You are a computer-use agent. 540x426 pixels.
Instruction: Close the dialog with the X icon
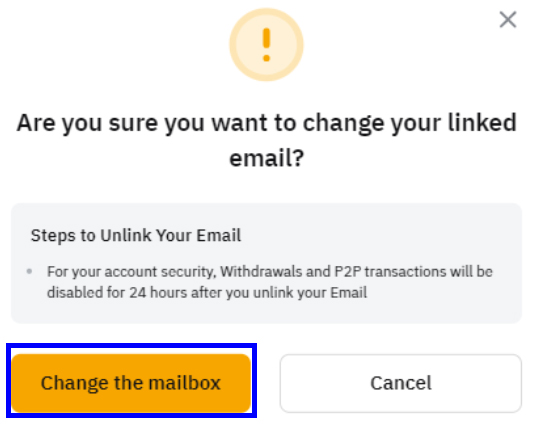pos(508,20)
